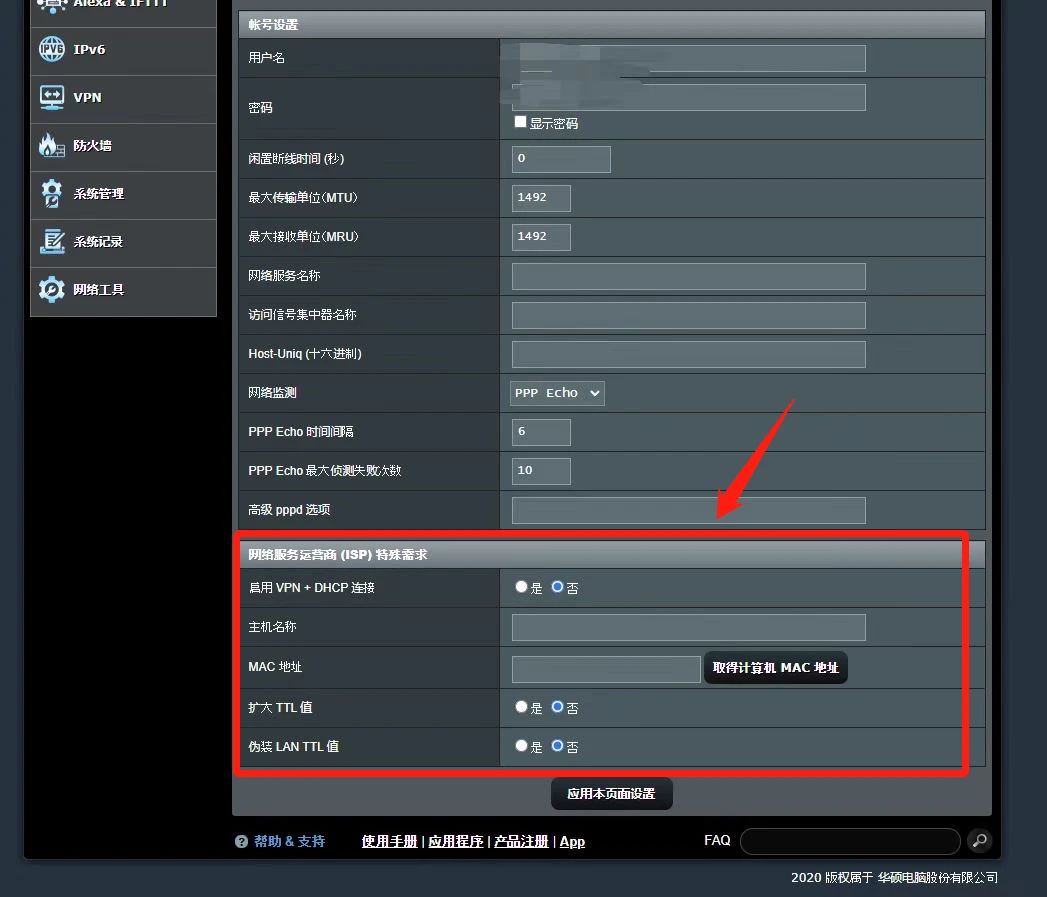Select 是 for 扩大 TTL 值
The width and height of the screenshot is (1047, 897).
[x=521, y=707]
